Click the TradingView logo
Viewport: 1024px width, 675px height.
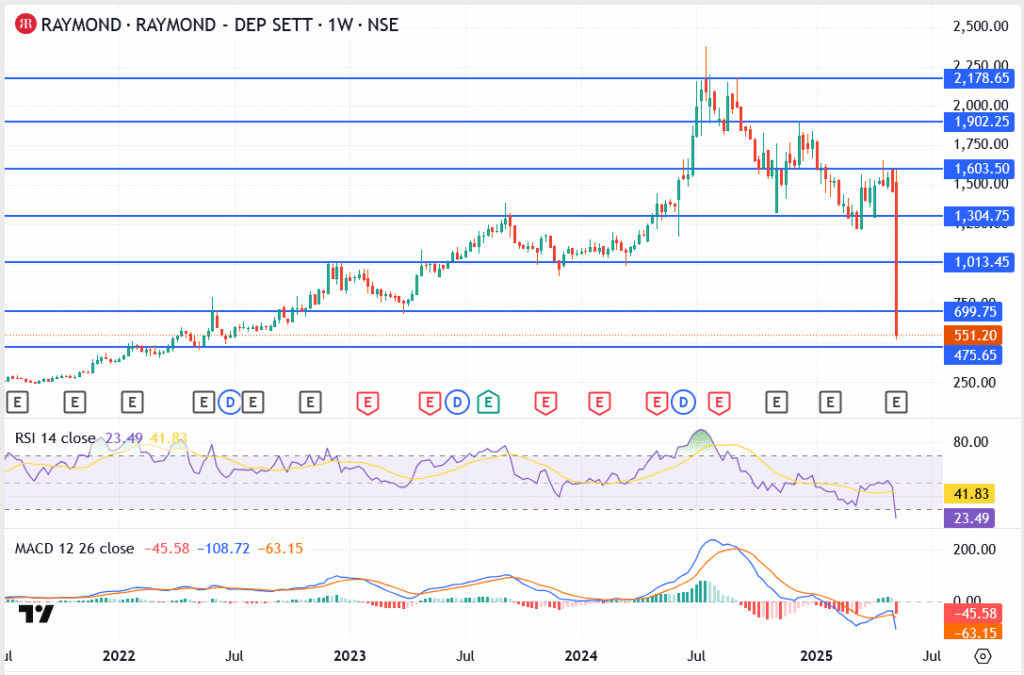point(37,614)
